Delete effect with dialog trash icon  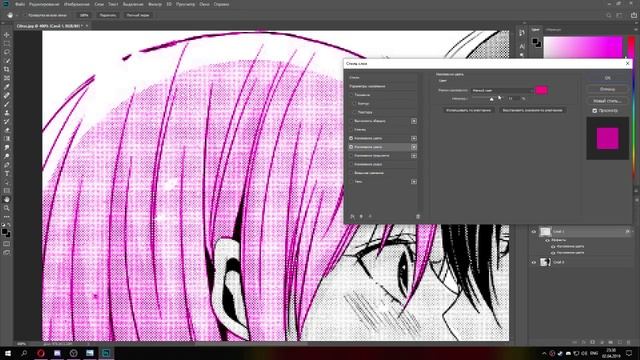418,216
